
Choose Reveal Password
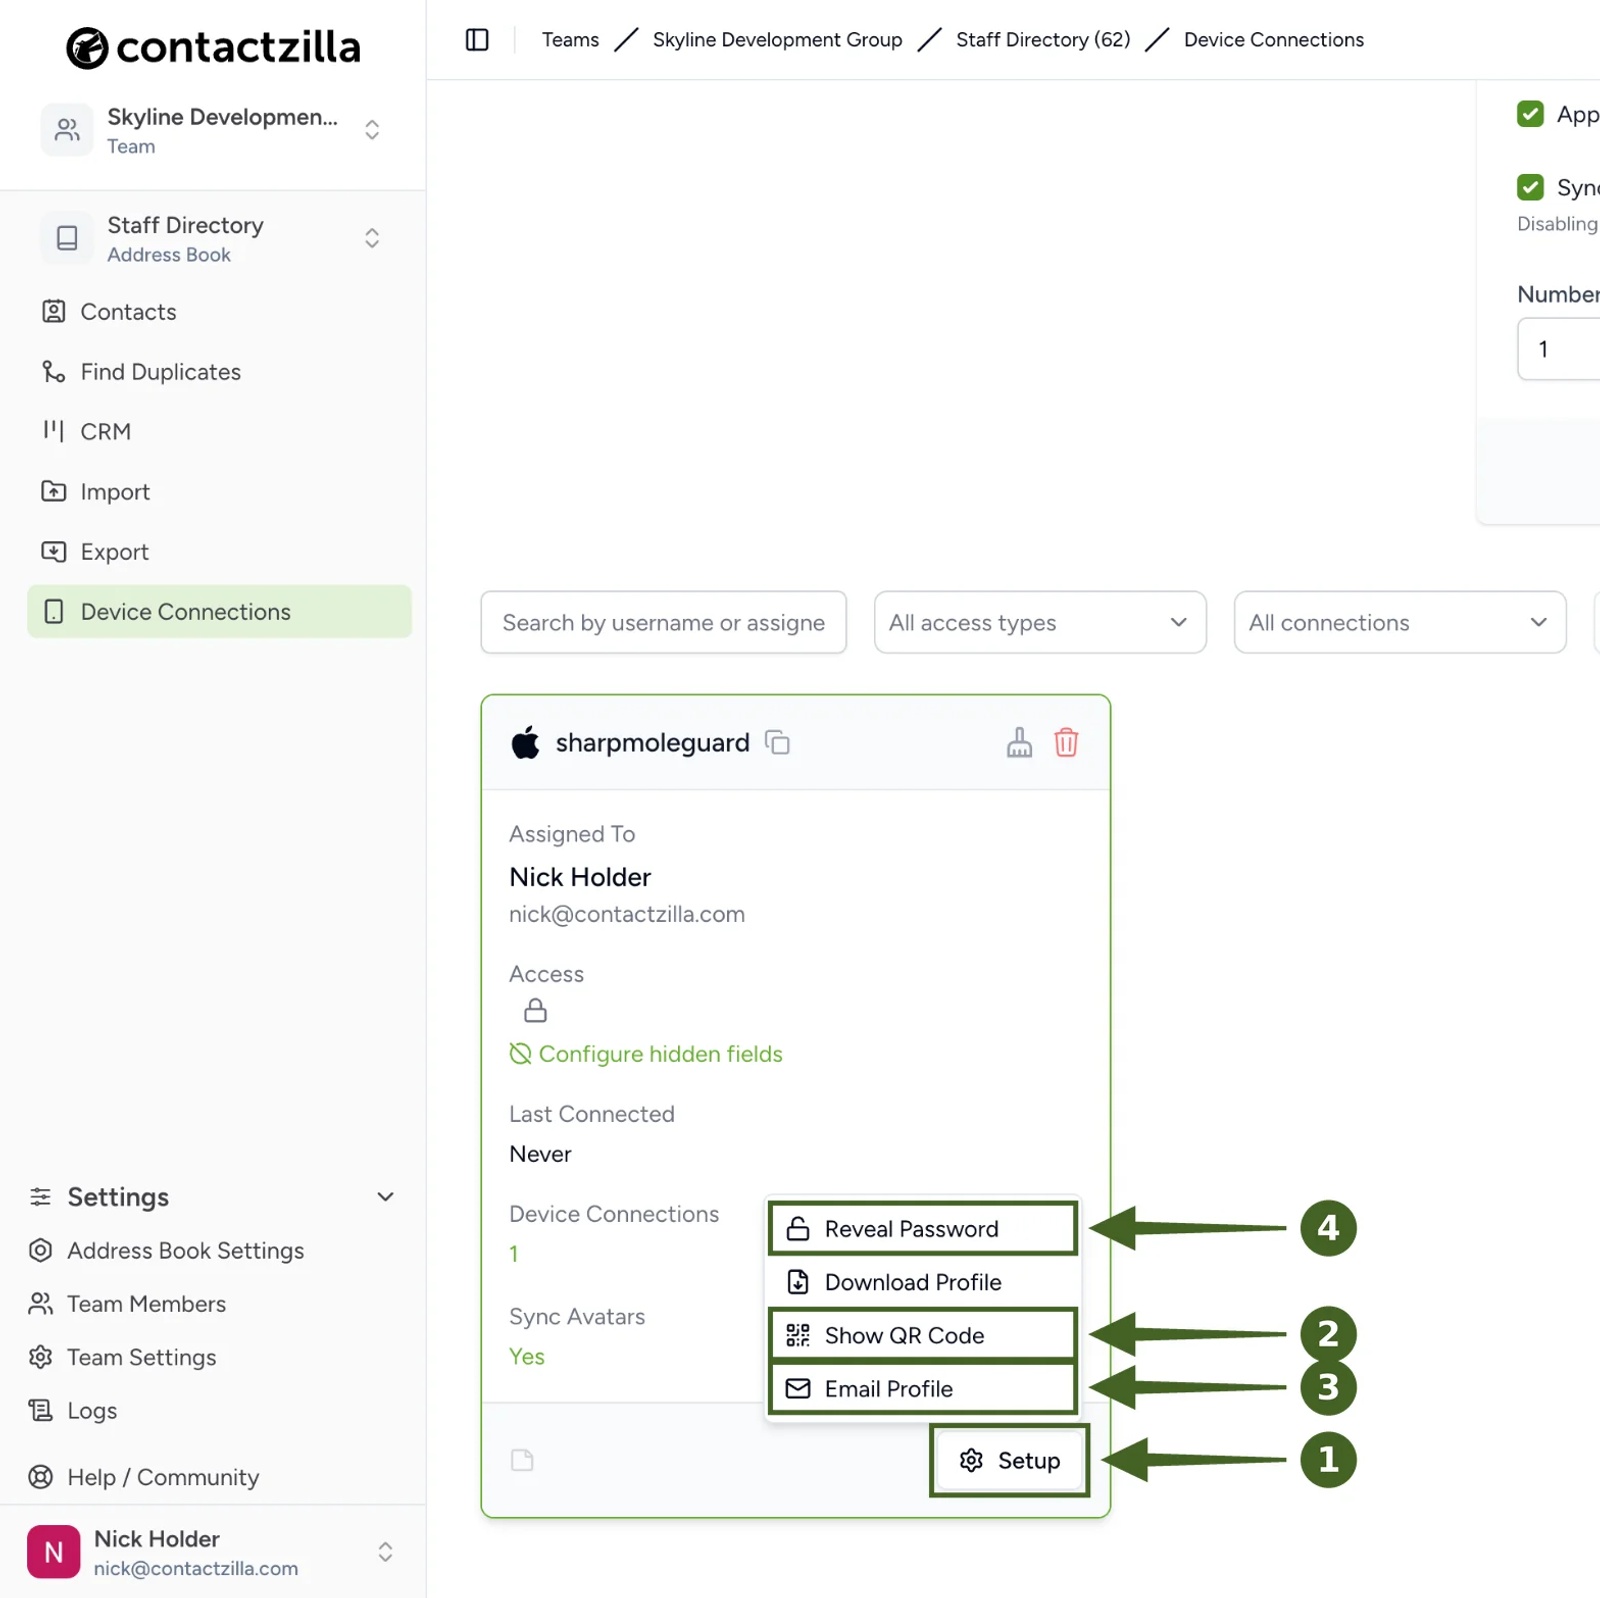923,1229
